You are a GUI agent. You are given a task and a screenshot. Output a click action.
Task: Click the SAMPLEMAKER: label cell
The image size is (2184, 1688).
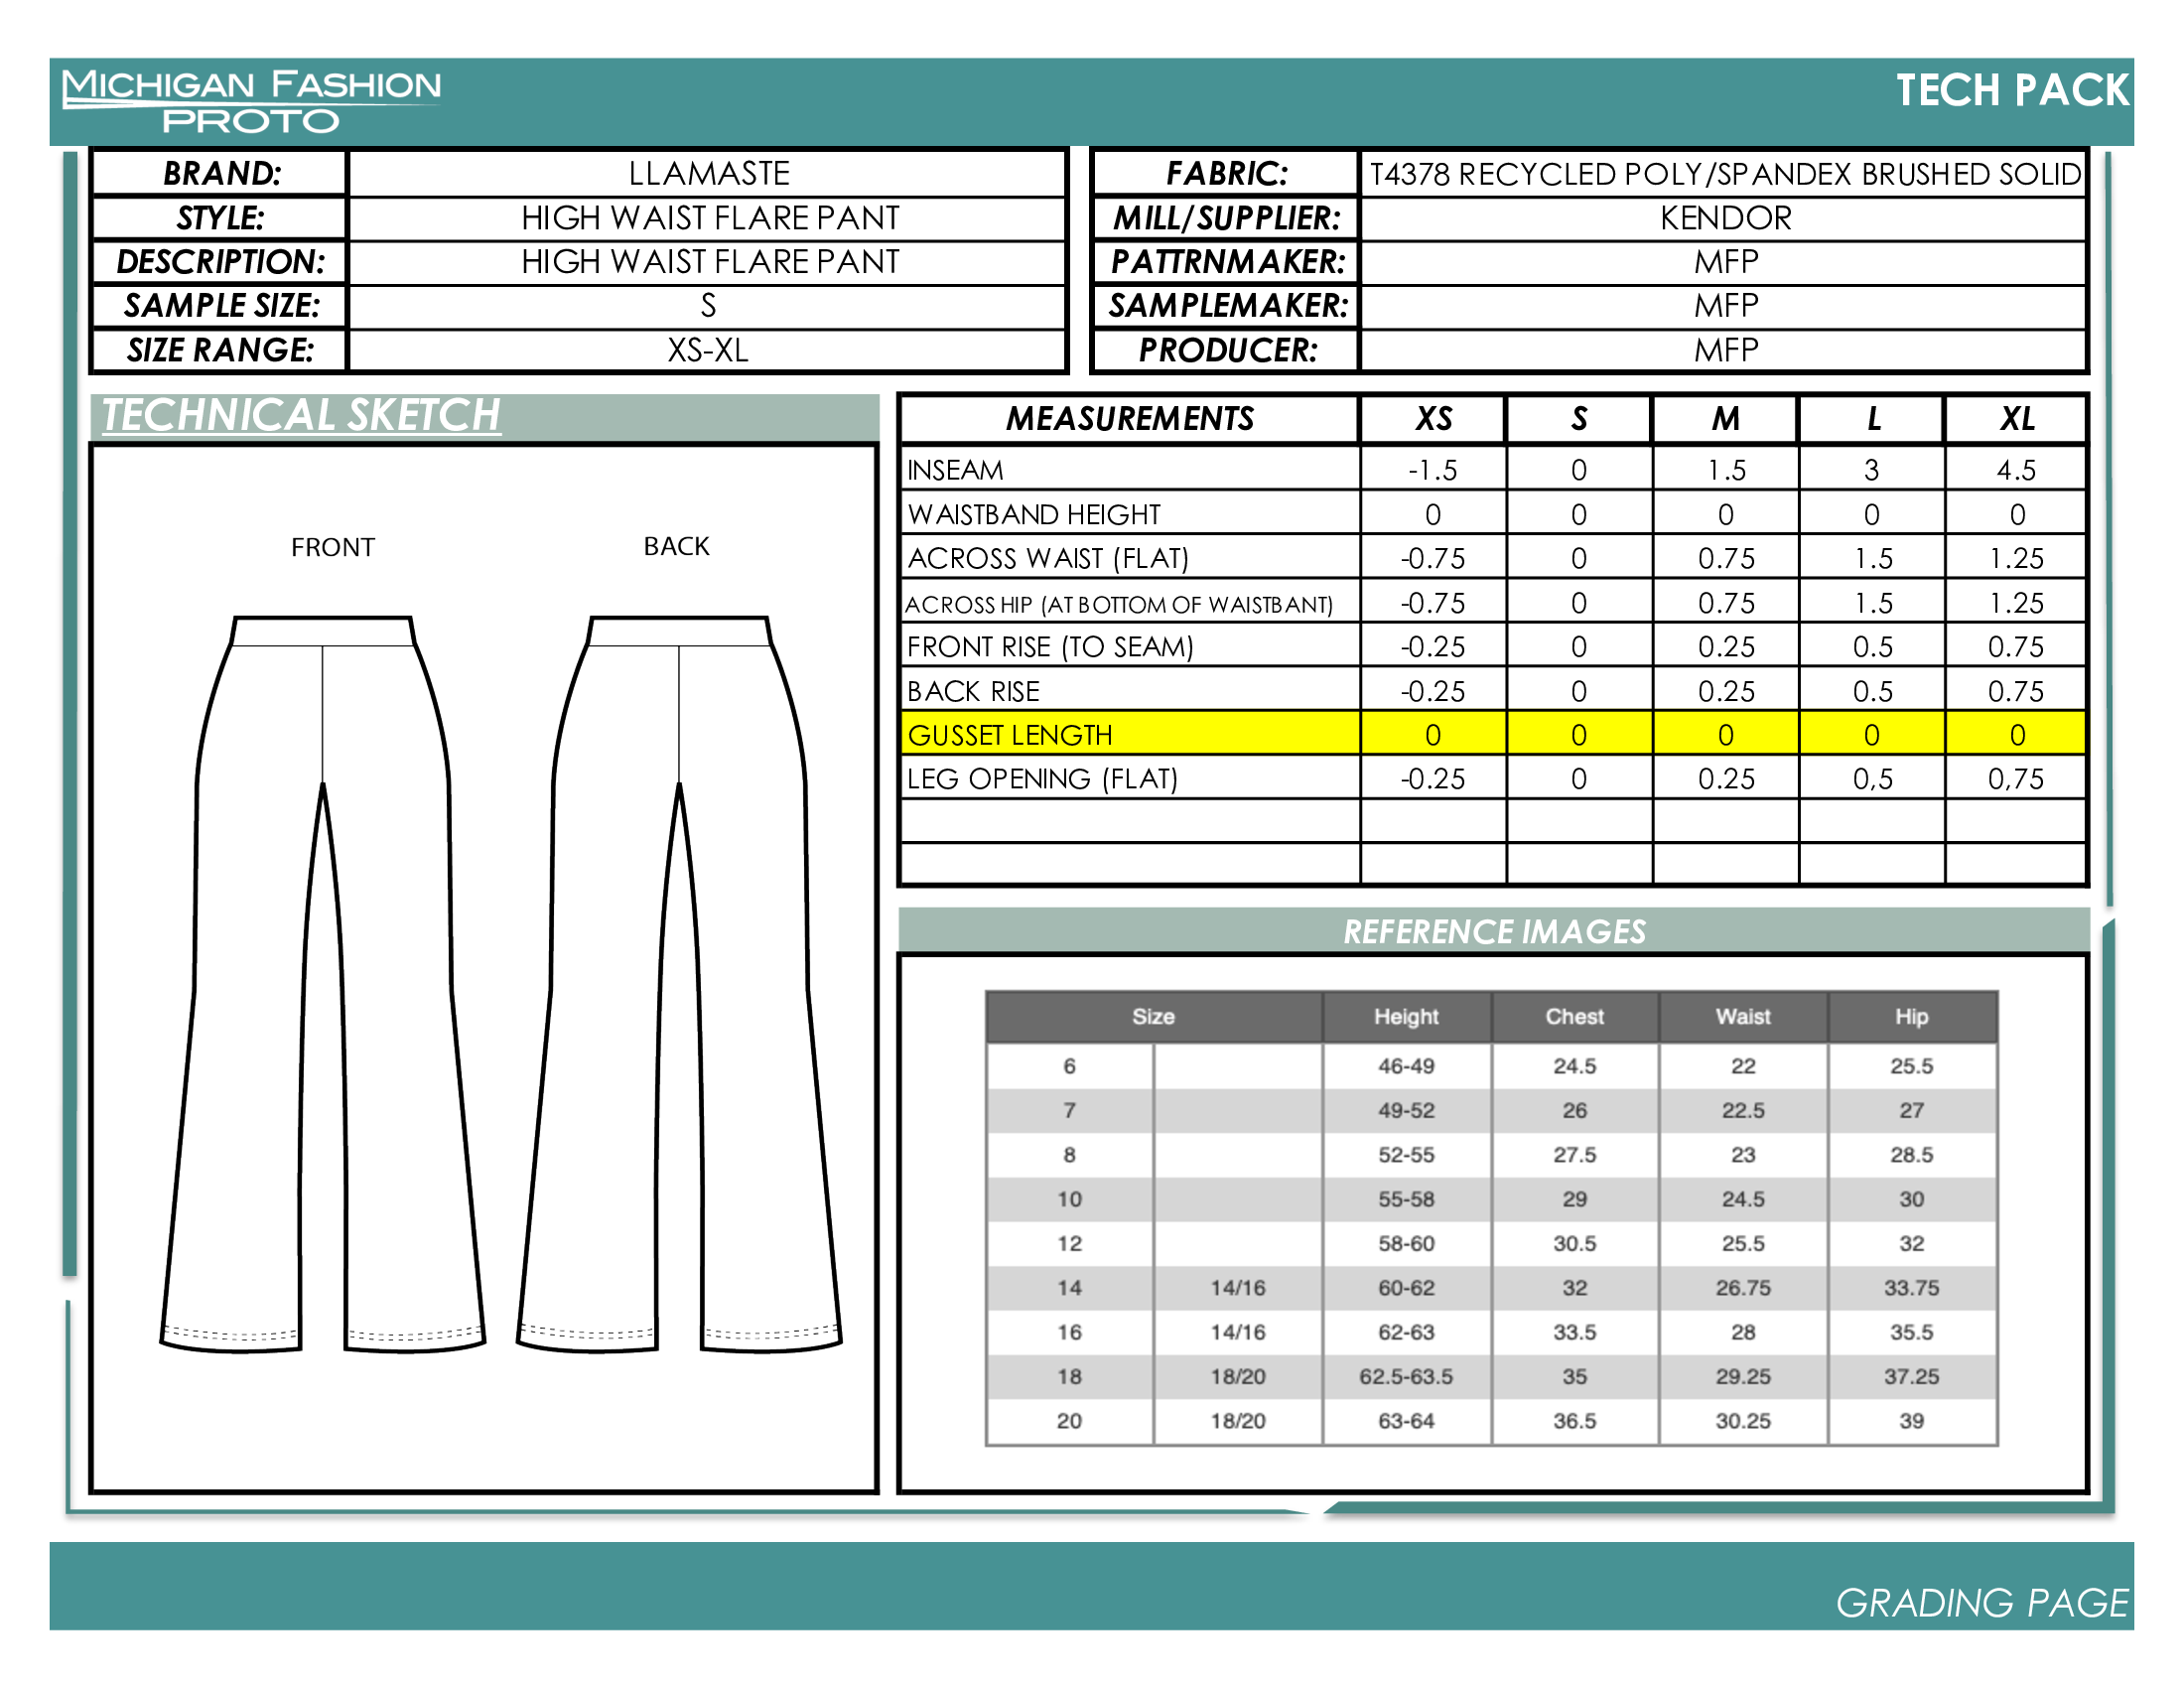[1226, 306]
